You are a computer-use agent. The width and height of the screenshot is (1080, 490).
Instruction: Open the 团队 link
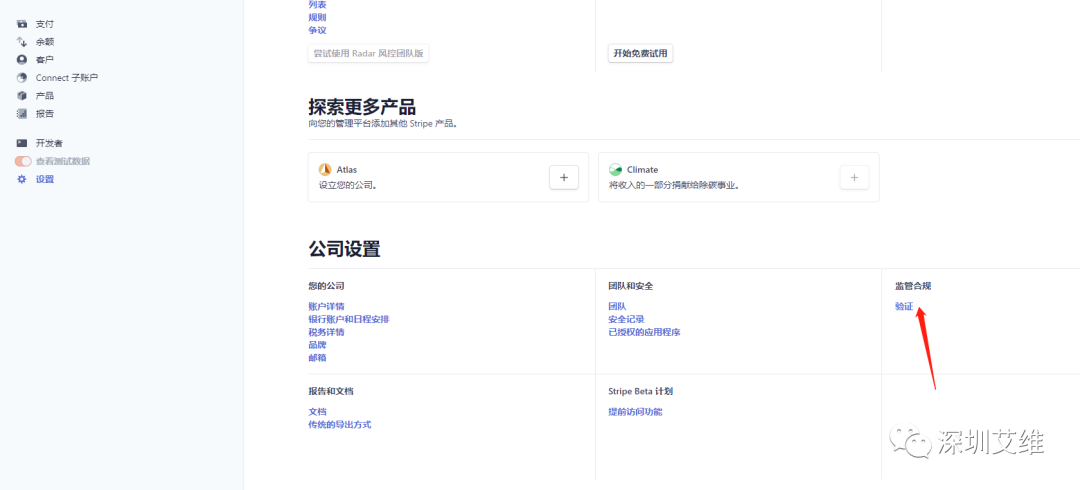click(617, 306)
